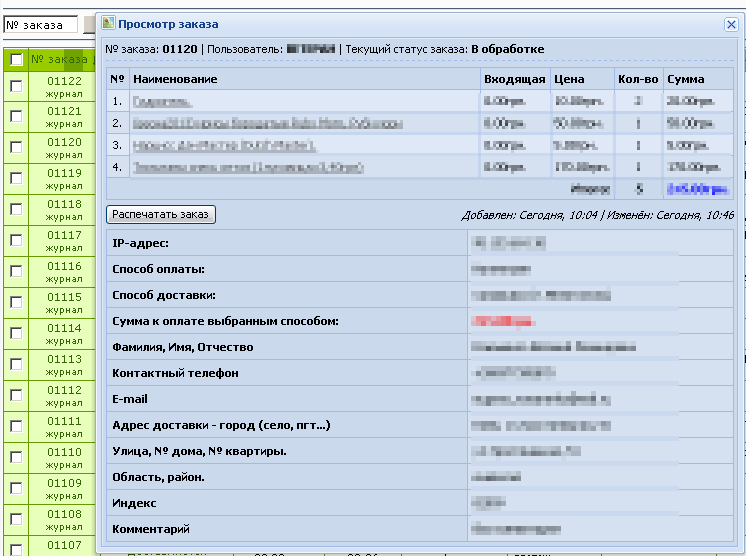Image resolution: width=746 pixels, height=556 pixels.
Task: Click the Наименование column header
Action: click(175, 79)
